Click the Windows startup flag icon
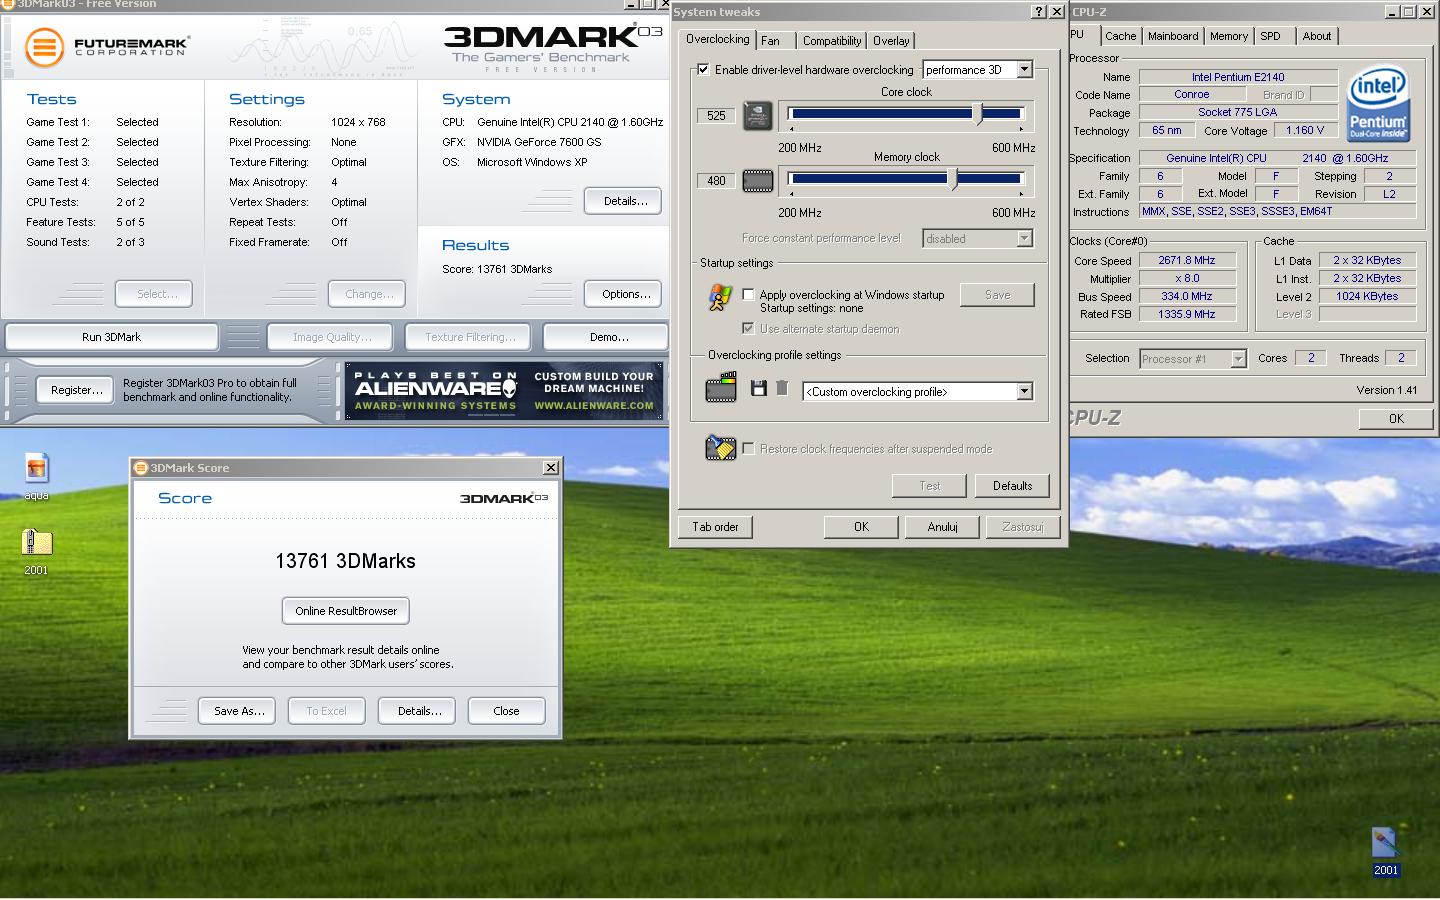 pyautogui.click(x=719, y=298)
